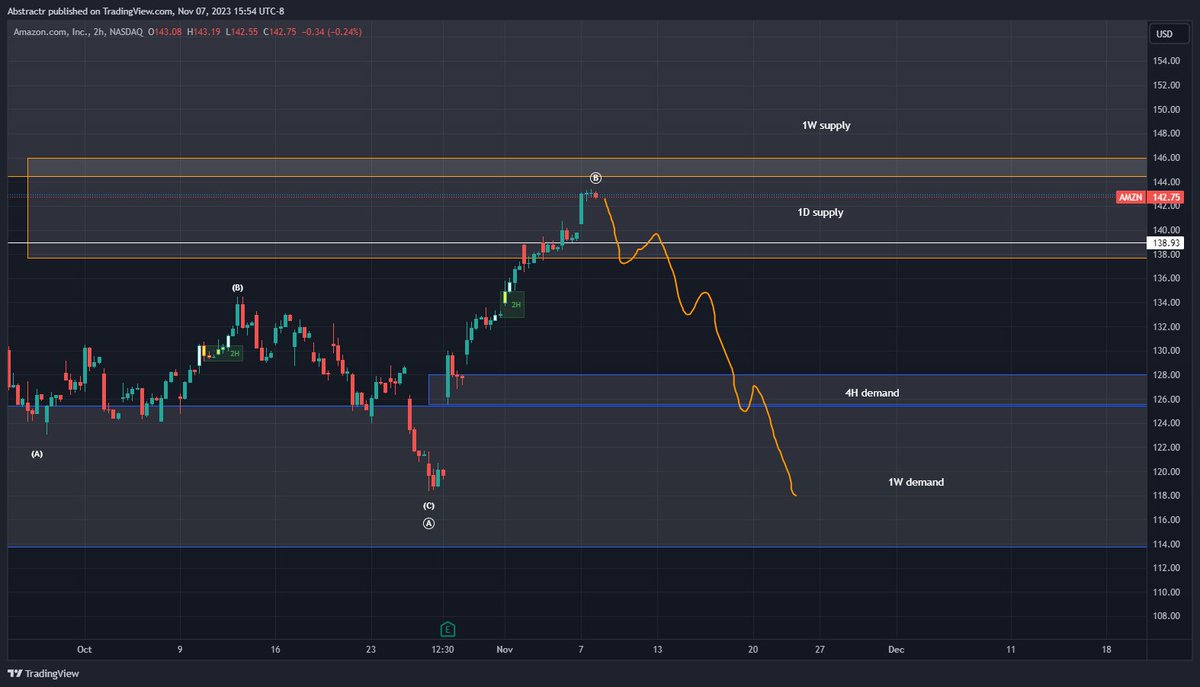
Task: Select the (B) wave label in parentheses
Action: point(238,288)
